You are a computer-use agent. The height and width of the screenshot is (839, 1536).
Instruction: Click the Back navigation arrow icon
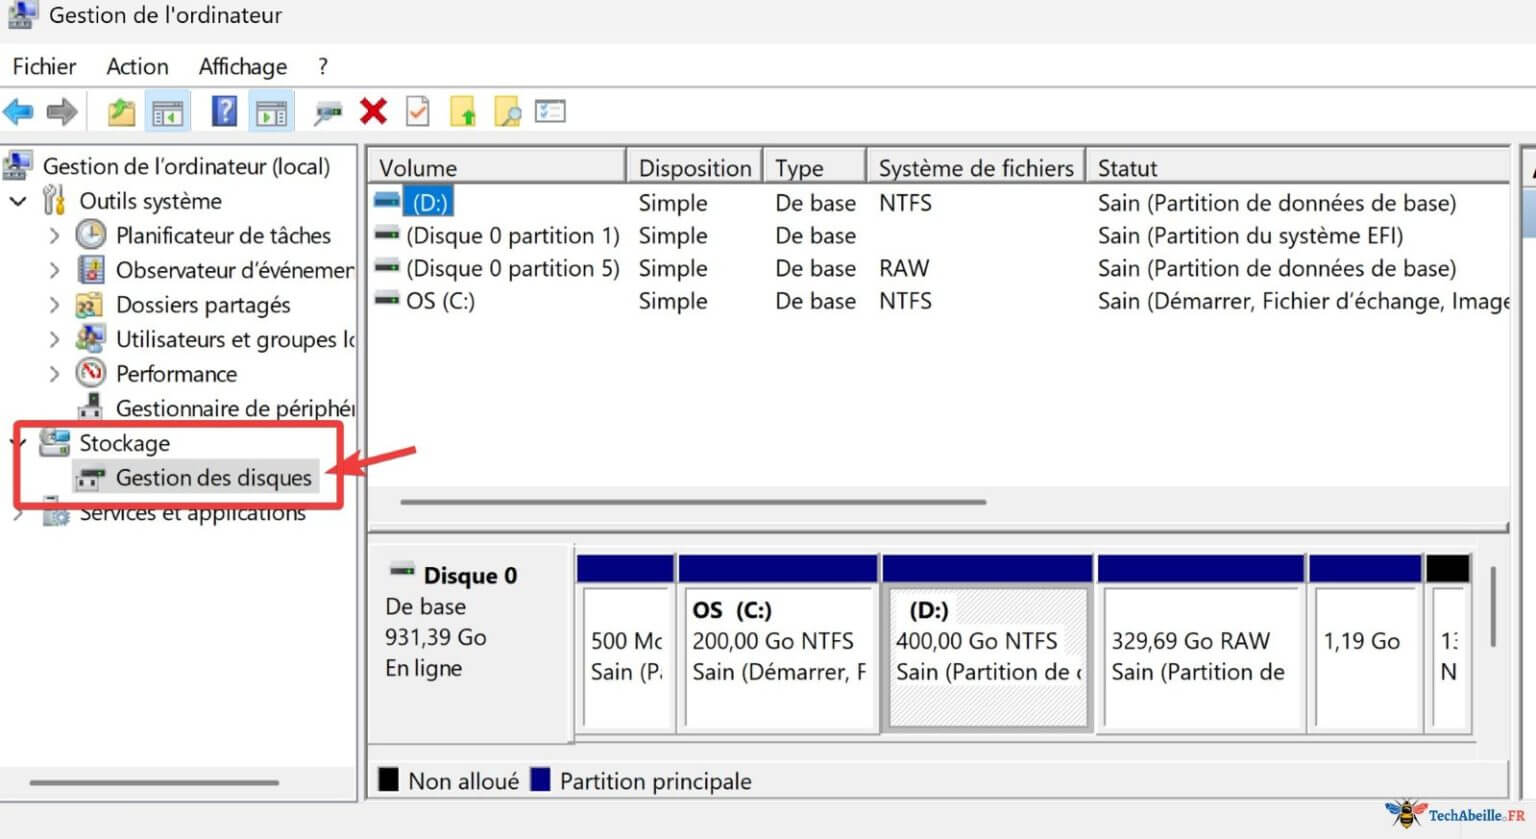pyautogui.click(x=16, y=110)
